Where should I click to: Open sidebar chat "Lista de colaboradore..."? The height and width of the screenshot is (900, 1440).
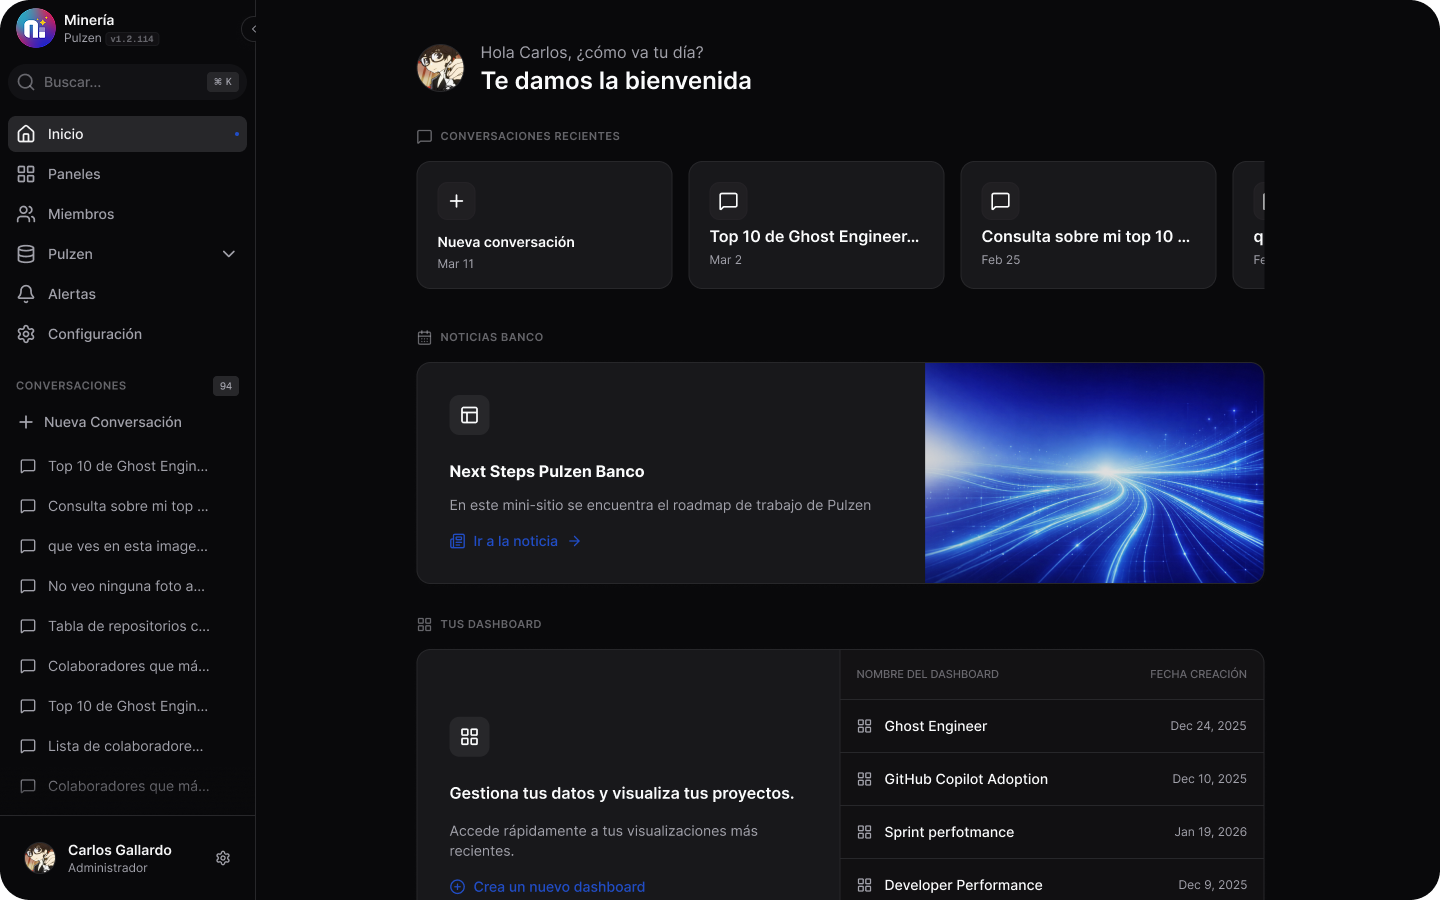[127, 746]
